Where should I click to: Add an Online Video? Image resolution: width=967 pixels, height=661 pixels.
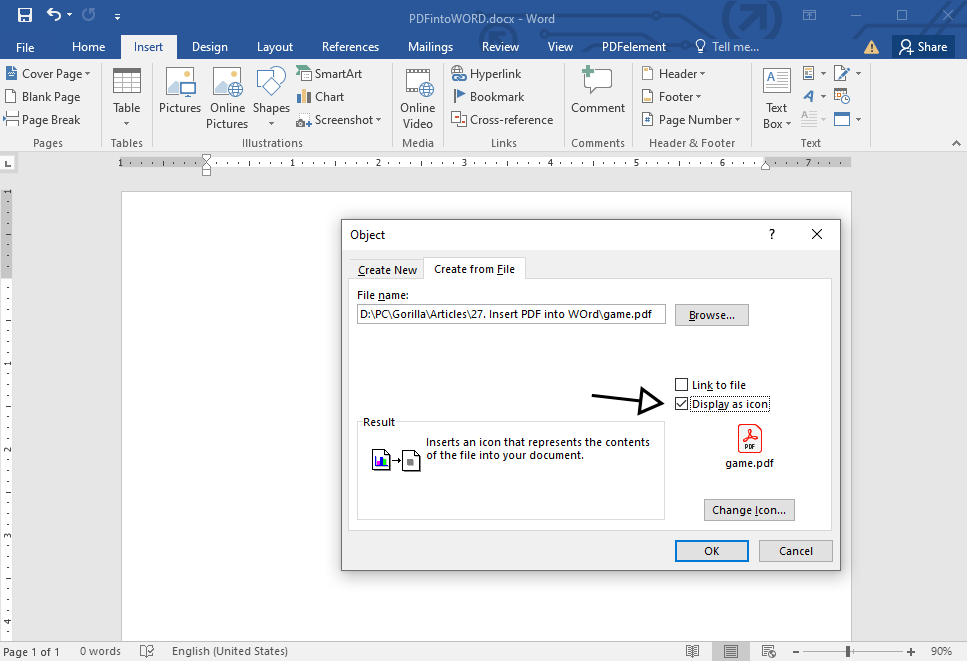417,97
